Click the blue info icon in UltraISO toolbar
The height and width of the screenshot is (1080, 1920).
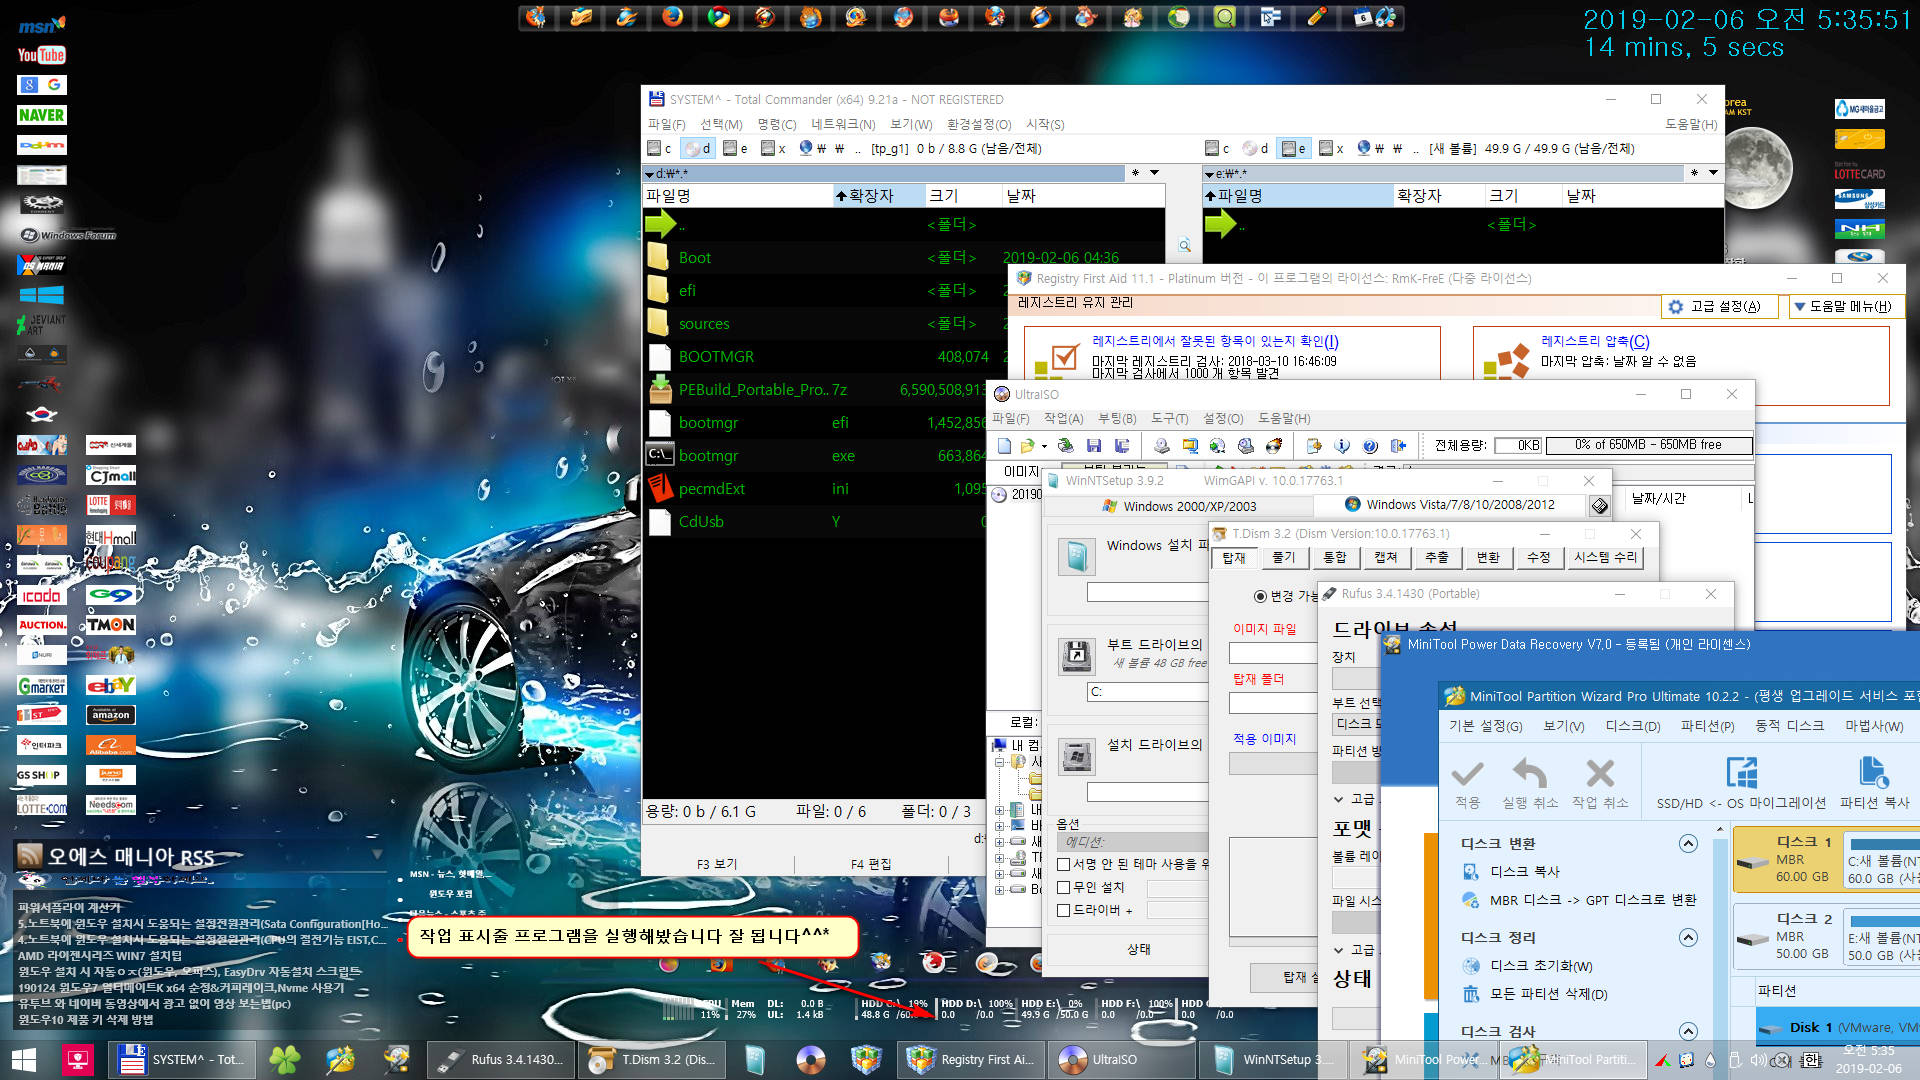[1342, 446]
